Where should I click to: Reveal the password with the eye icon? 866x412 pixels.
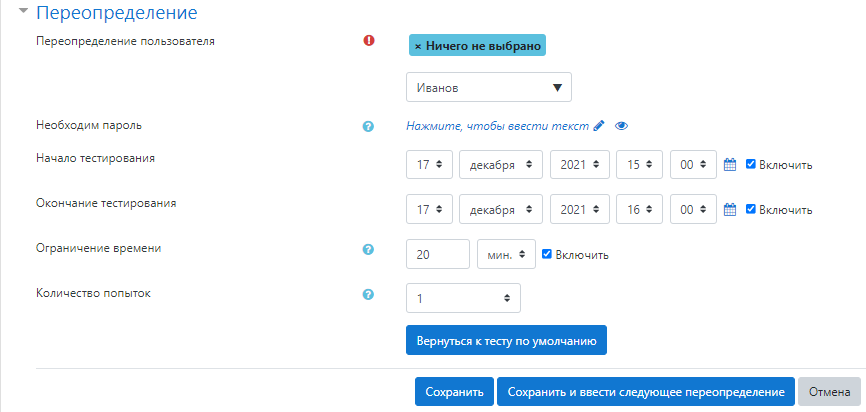click(621, 126)
